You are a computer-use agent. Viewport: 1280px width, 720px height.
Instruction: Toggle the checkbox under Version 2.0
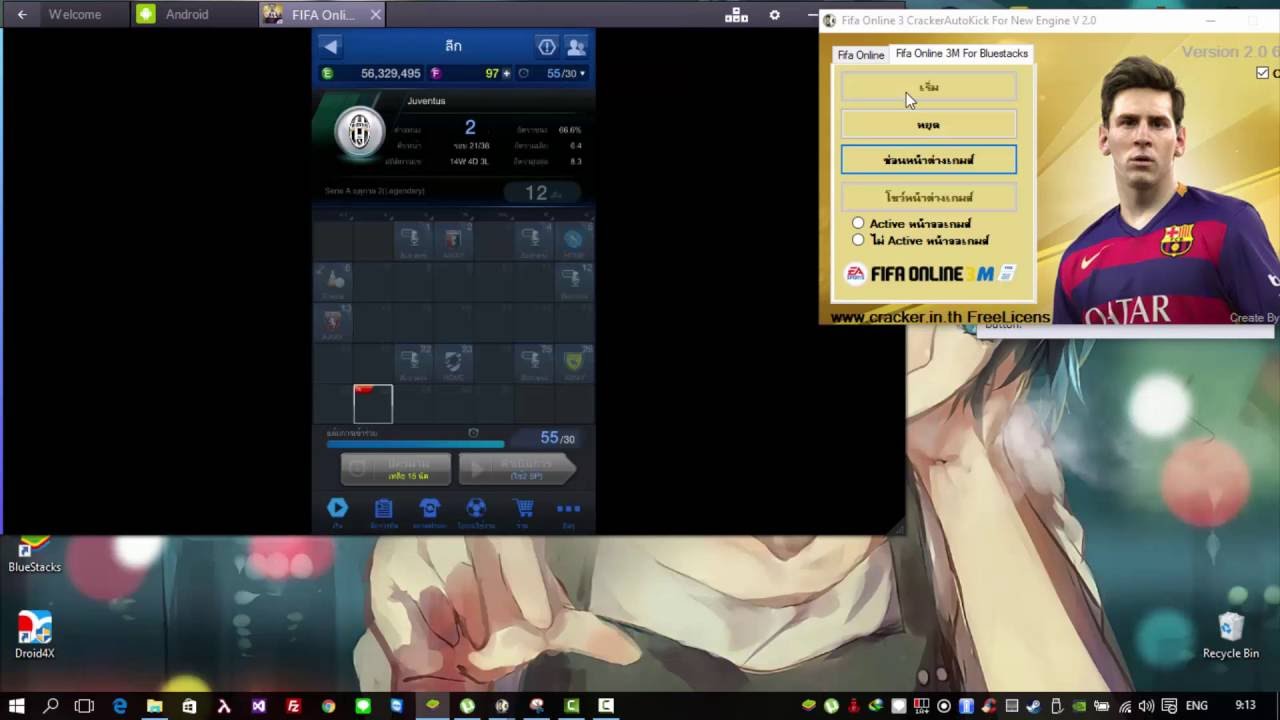click(x=1262, y=73)
